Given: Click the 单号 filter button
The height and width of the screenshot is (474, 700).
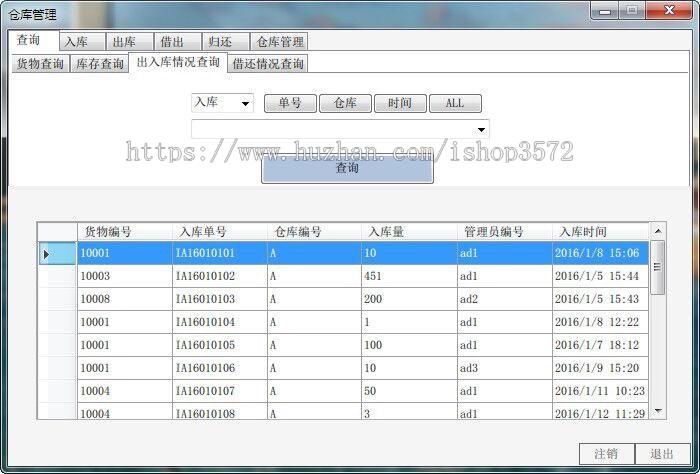Looking at the screenshot, I should pos(290,103).
